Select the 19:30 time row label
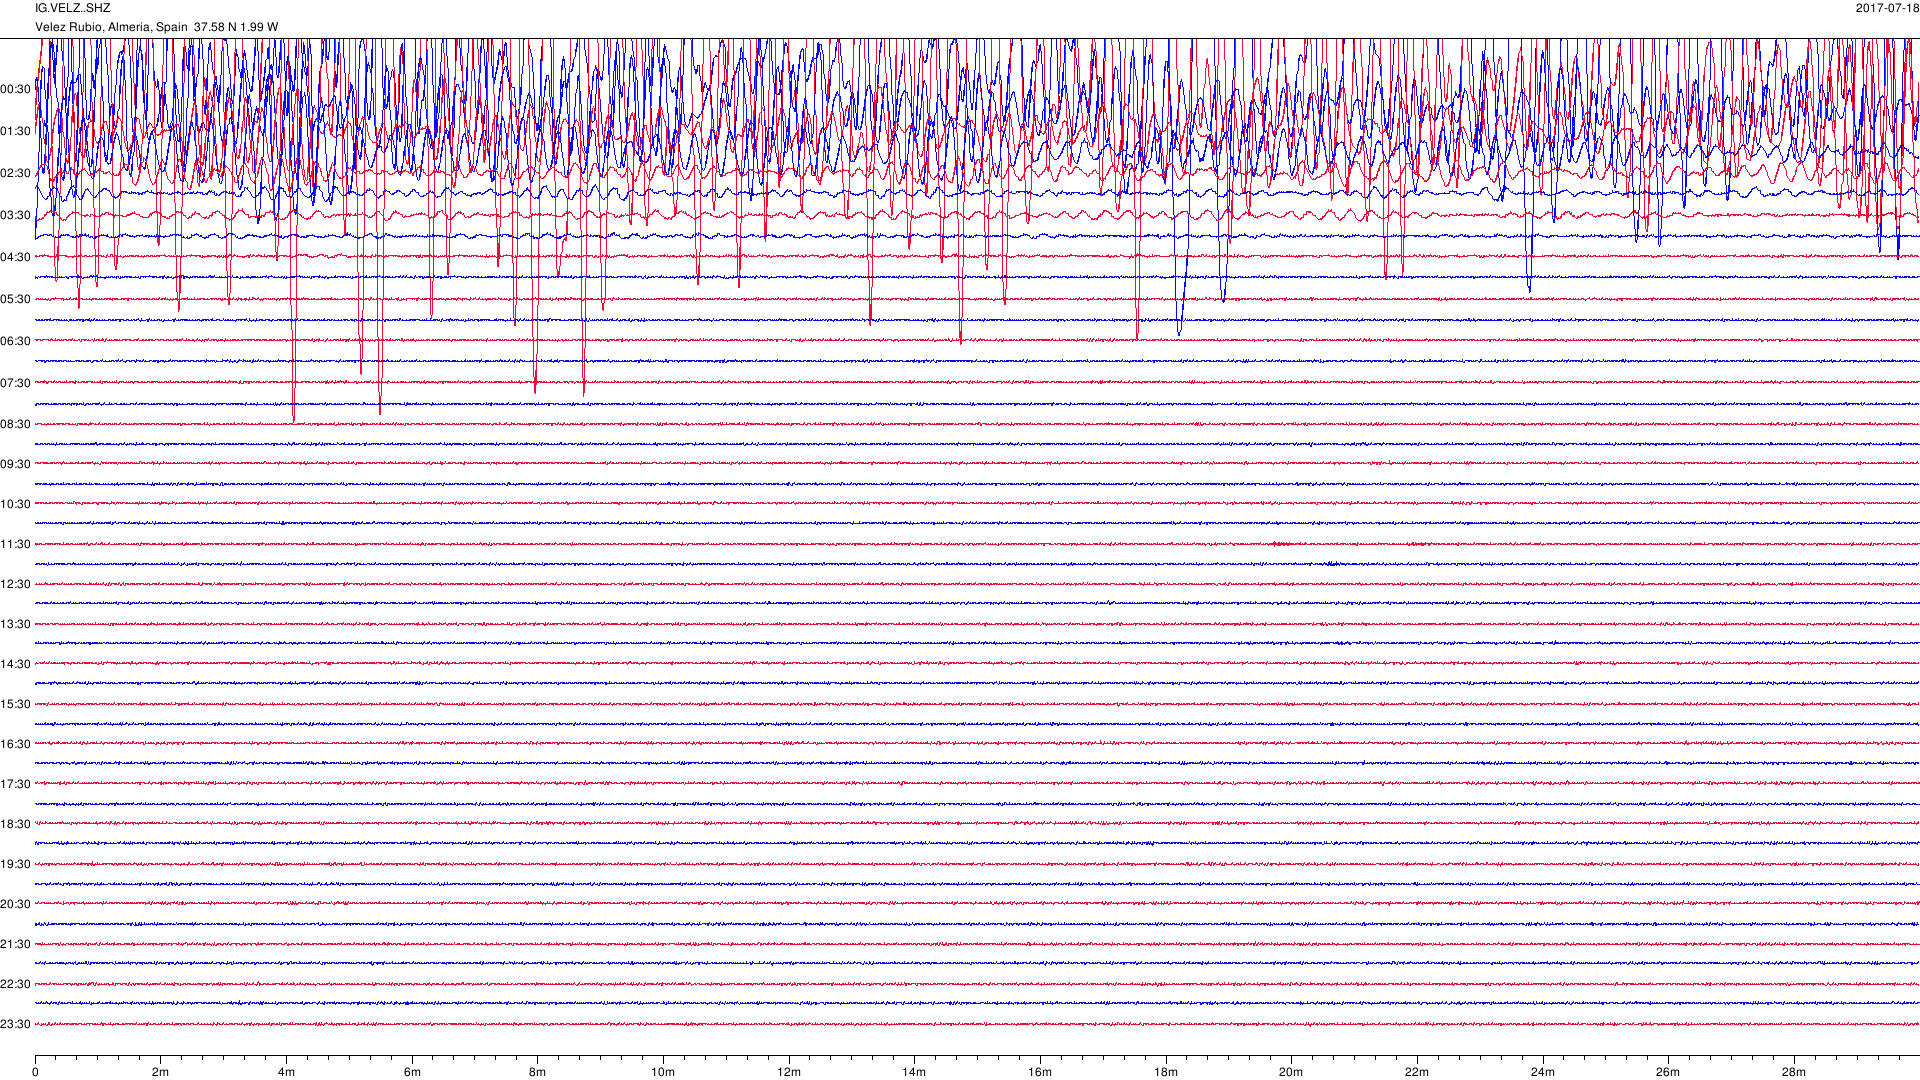1920x1080 pixels. (x=16, y=864)
